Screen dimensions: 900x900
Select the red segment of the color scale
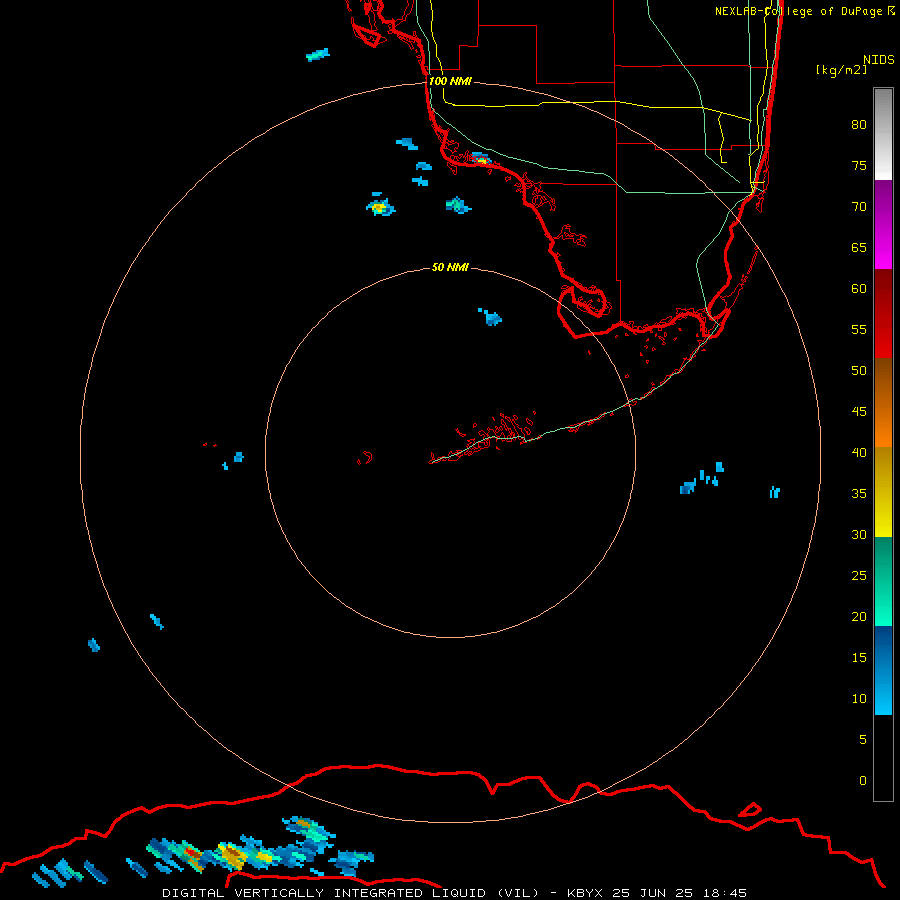[883, 313]
